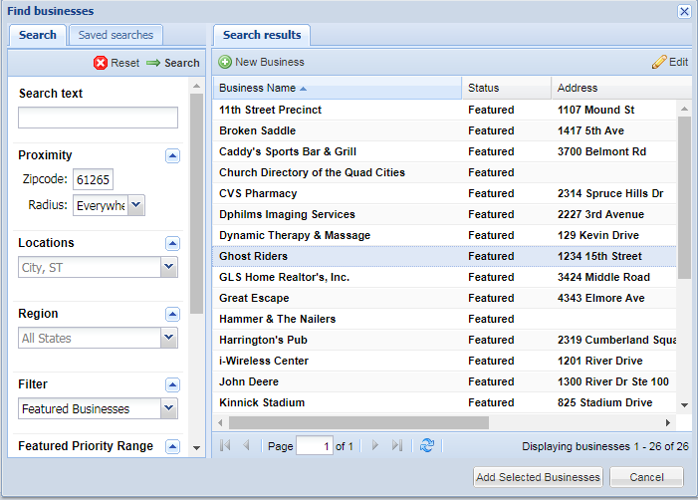Screen dimensions: 698x500
Task: Open the Region All States dropdown
Action: tap(168, 338)
